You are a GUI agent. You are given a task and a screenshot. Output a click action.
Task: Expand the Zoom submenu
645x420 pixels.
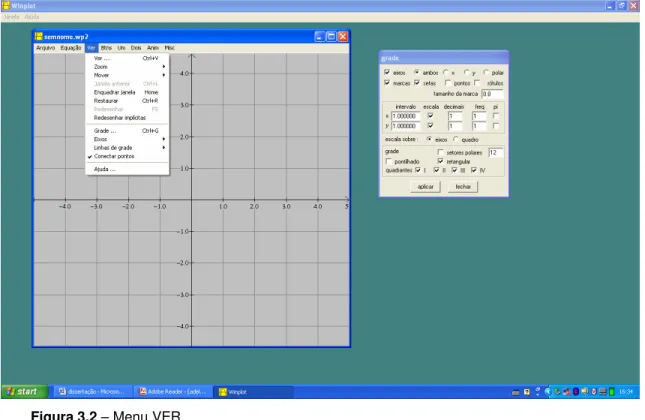tap(127, 67)
